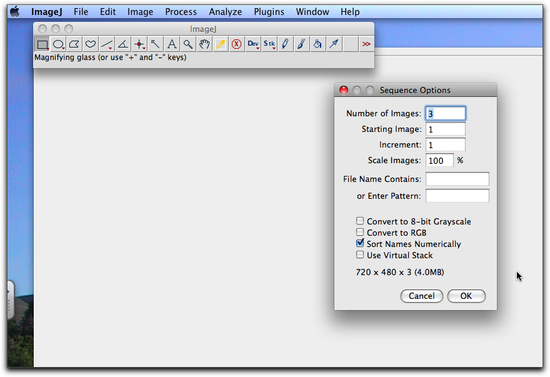Click the red circled X toolbar icon
Image resolution: width=550 pixels, height=377 pixels.
(236, 44)
